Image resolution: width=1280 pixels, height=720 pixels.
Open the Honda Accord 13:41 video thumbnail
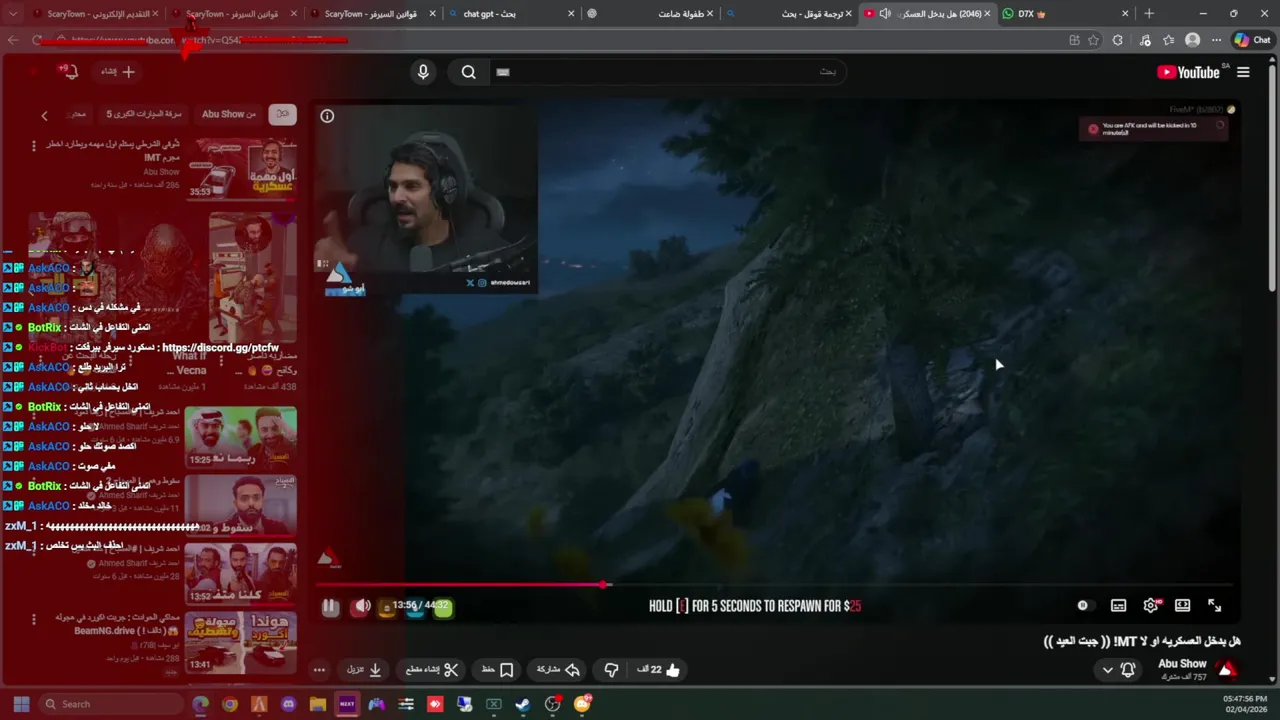click(x=241, y=641)
